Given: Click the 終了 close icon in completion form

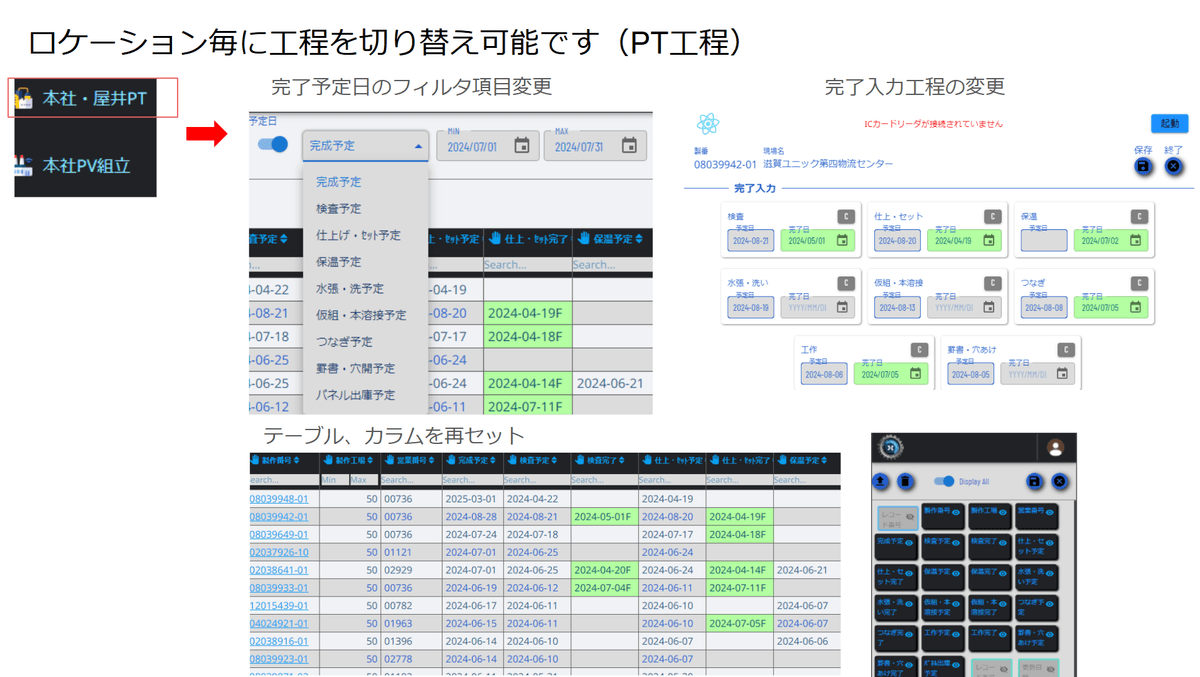Looking at the screenshot, I should tap(1174, 166).
